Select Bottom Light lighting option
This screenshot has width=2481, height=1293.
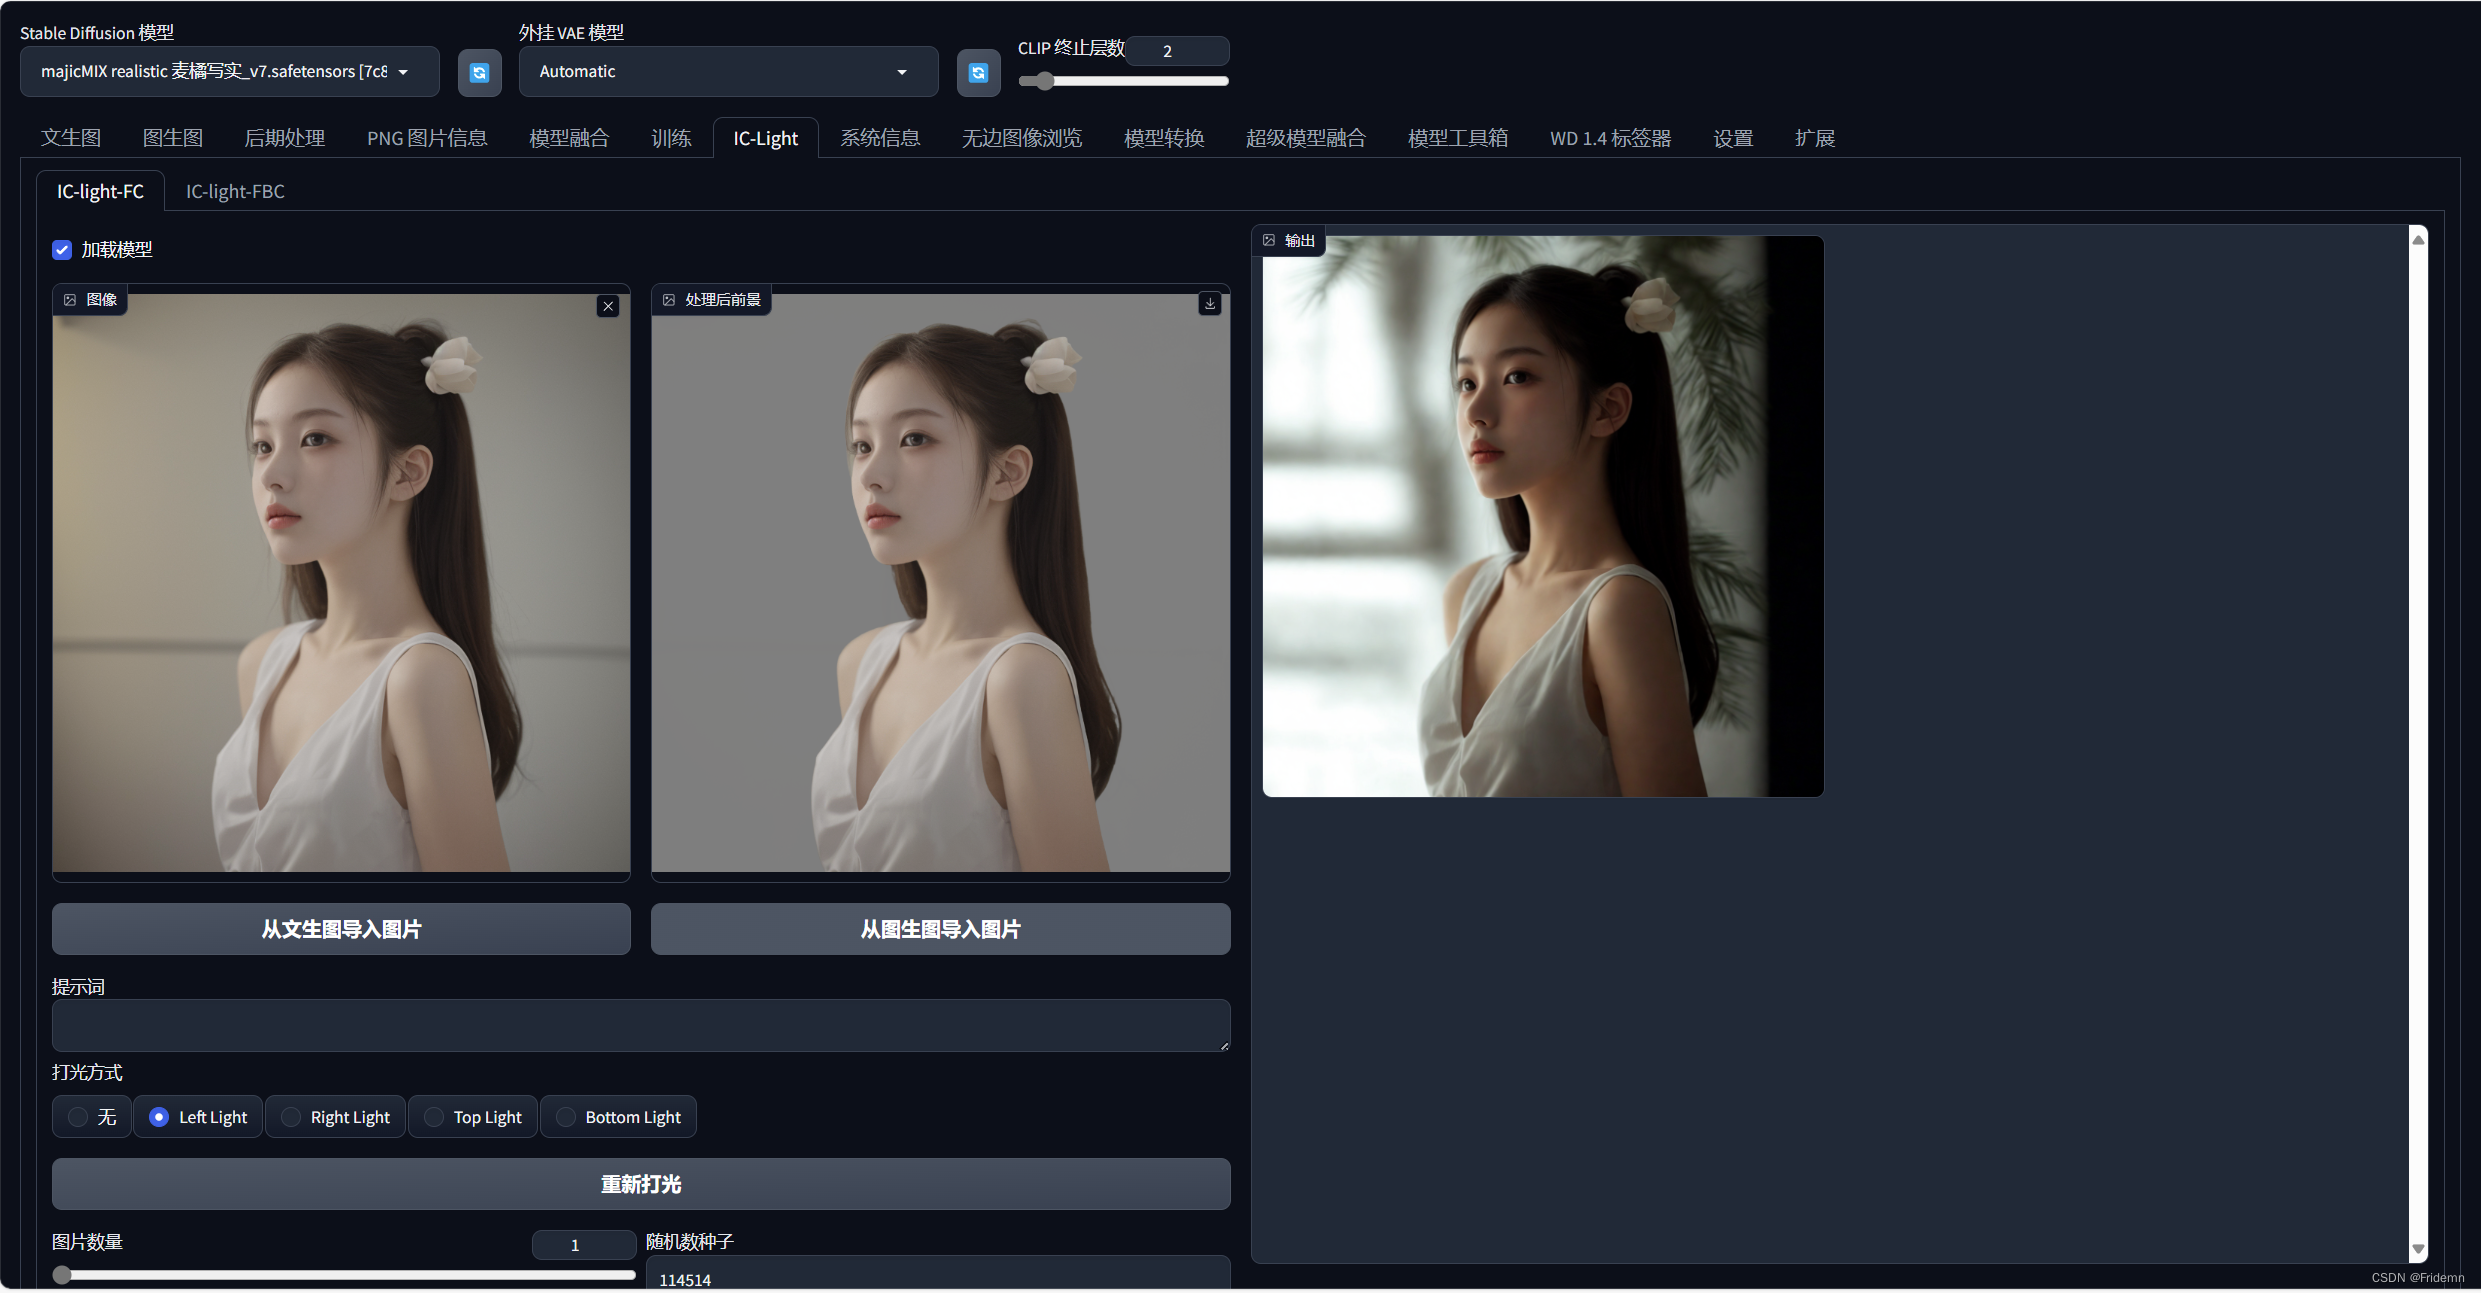(566, 1117)
